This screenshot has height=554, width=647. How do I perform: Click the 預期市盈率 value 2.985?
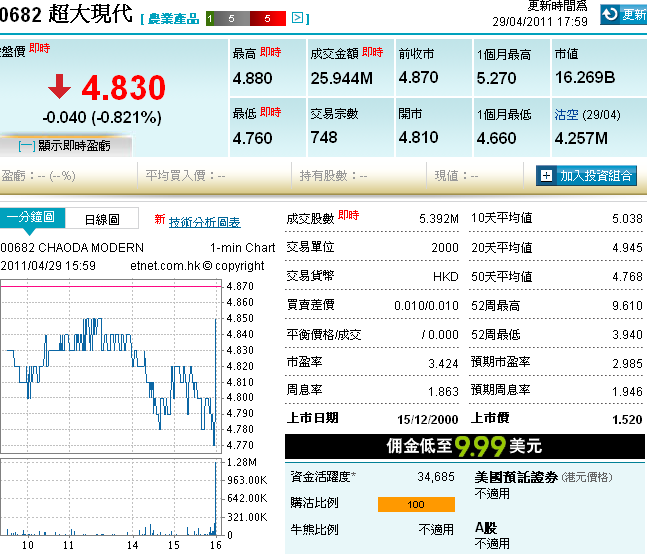point(627,363)
